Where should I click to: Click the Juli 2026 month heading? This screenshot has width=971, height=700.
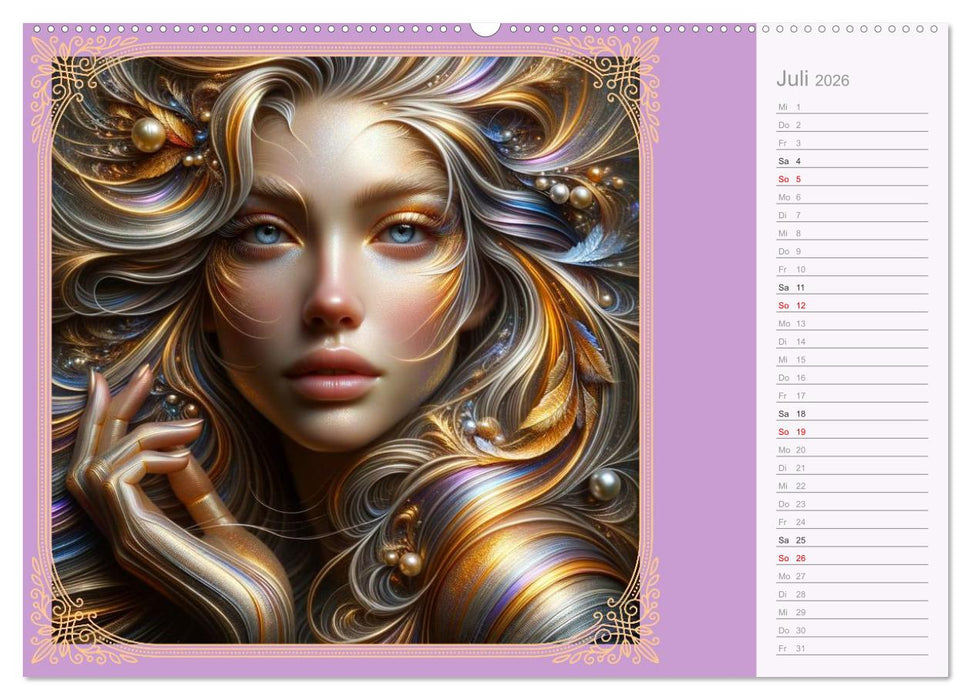pos(795,79)
